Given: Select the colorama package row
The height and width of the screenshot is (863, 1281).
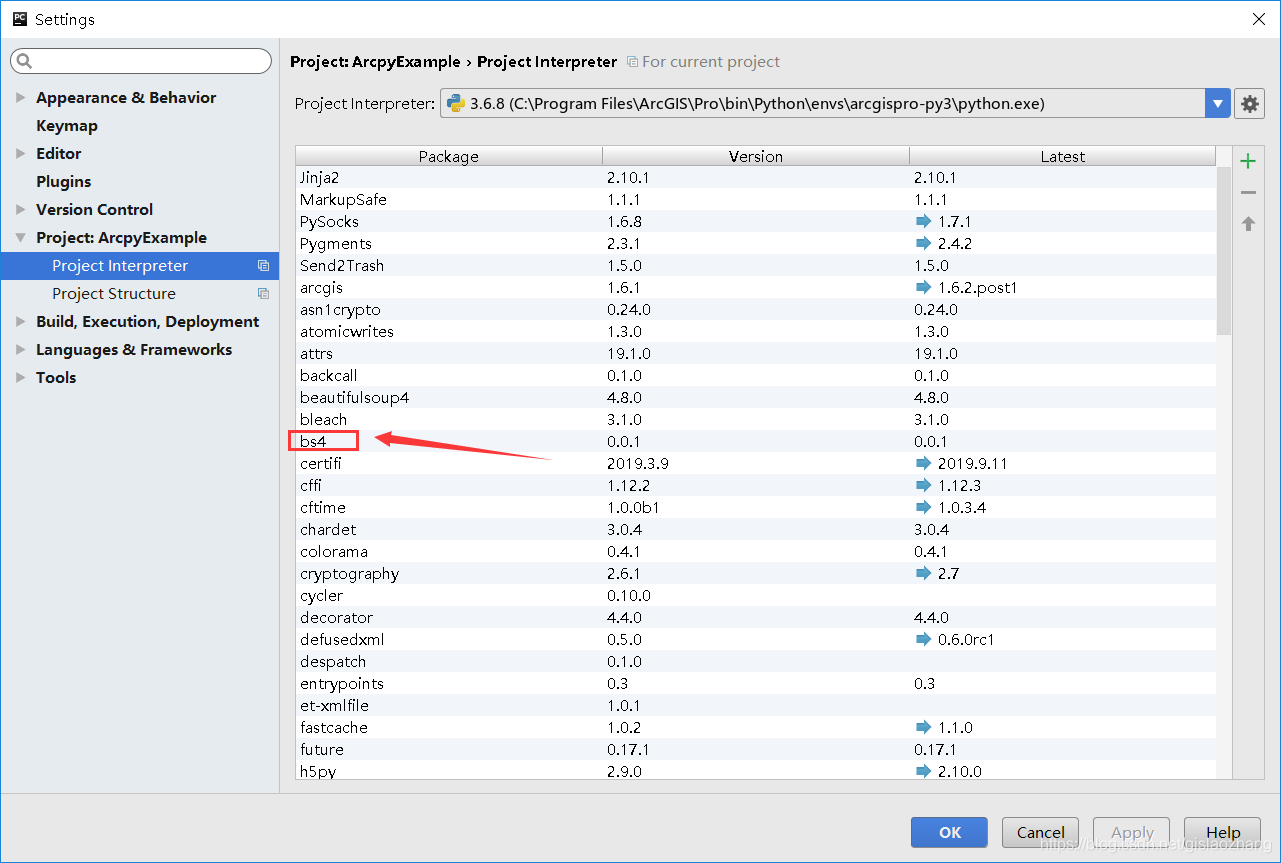Looking at the screenshot, I should [x=756, y=551].
